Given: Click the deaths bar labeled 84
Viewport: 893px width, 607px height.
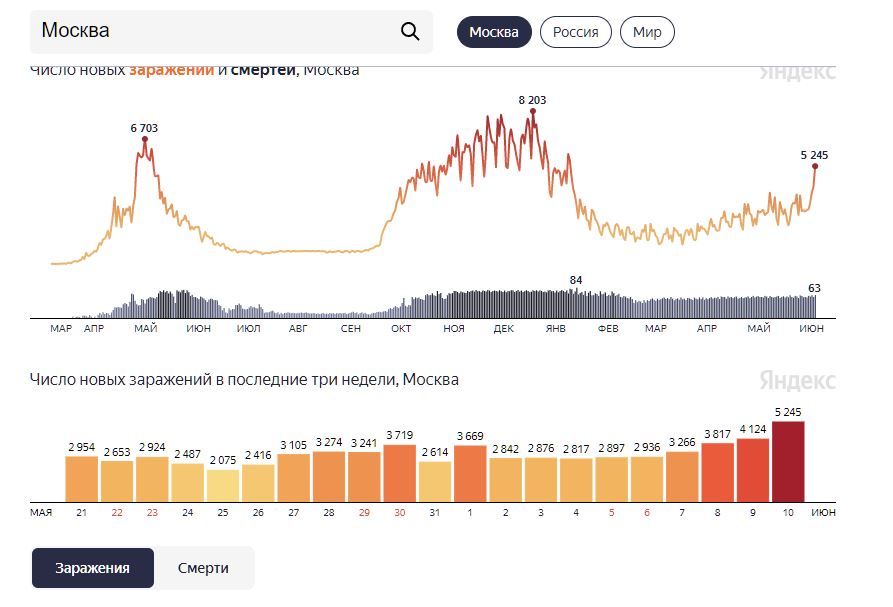Looking at the screenshot, I should (x=576, y=304).
